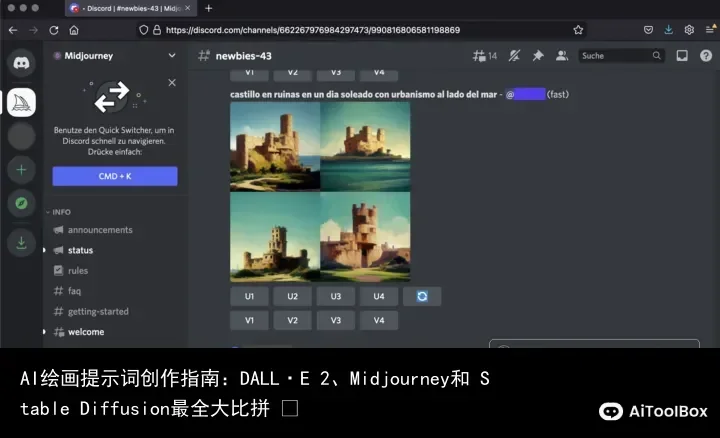Select the Midjourney sailboat server icon

pyautogui.click(x=21, y=102)
